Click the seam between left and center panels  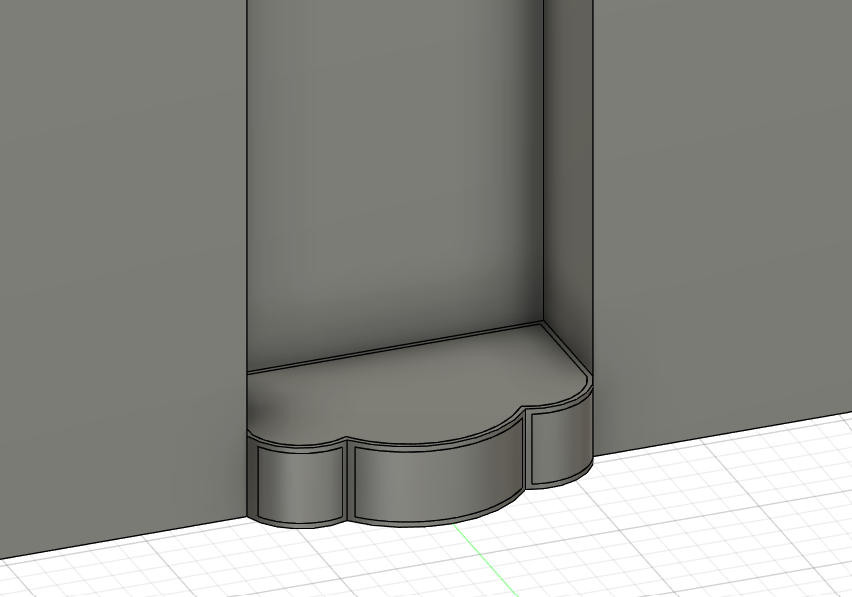click(348, 483)
